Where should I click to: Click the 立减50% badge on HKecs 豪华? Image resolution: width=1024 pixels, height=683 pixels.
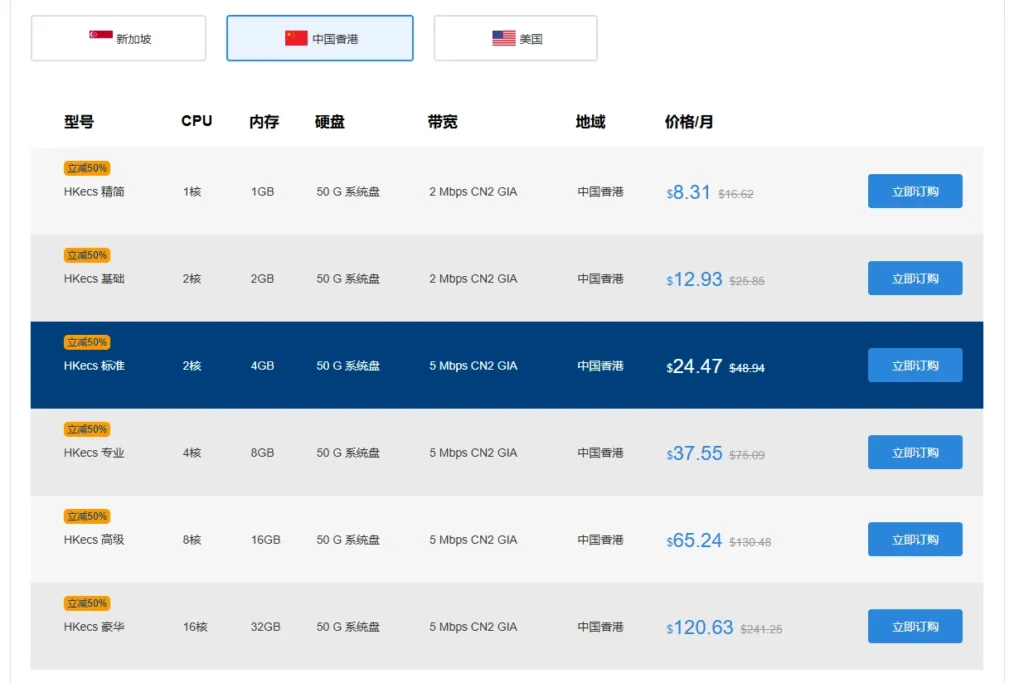[x=87, y=603]
